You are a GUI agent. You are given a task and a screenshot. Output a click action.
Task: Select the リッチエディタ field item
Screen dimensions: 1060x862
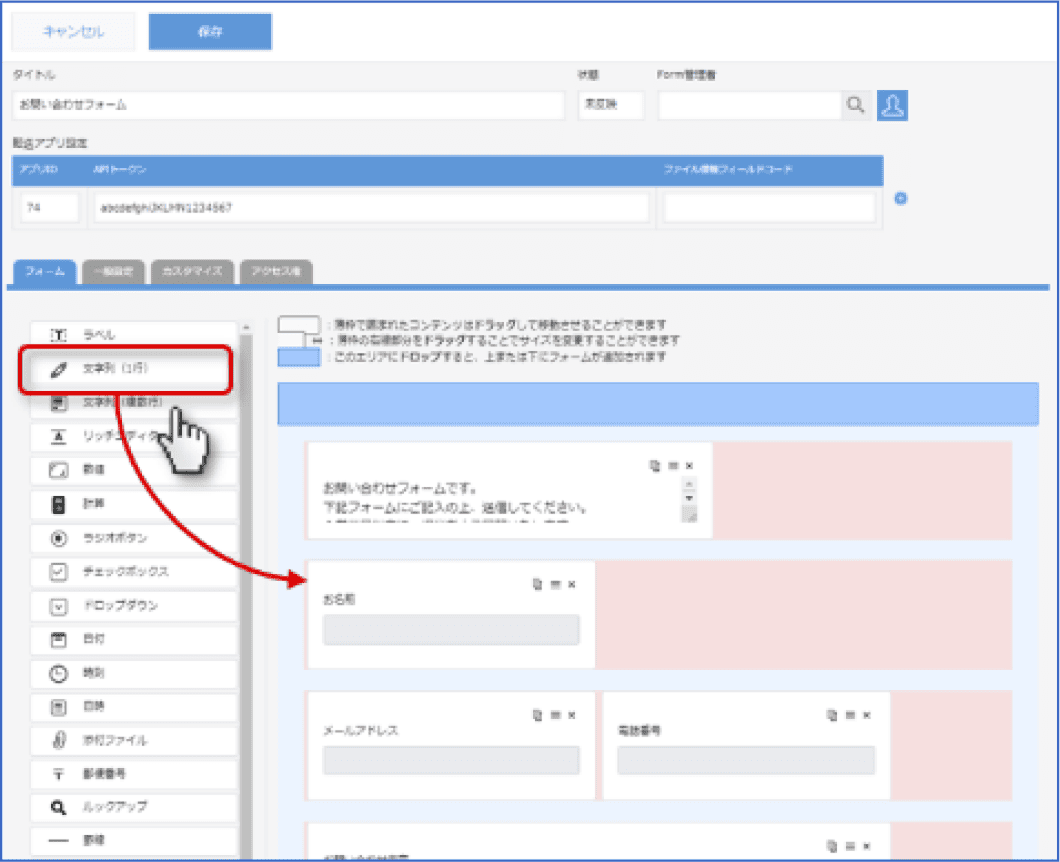[x=134, y=436]
